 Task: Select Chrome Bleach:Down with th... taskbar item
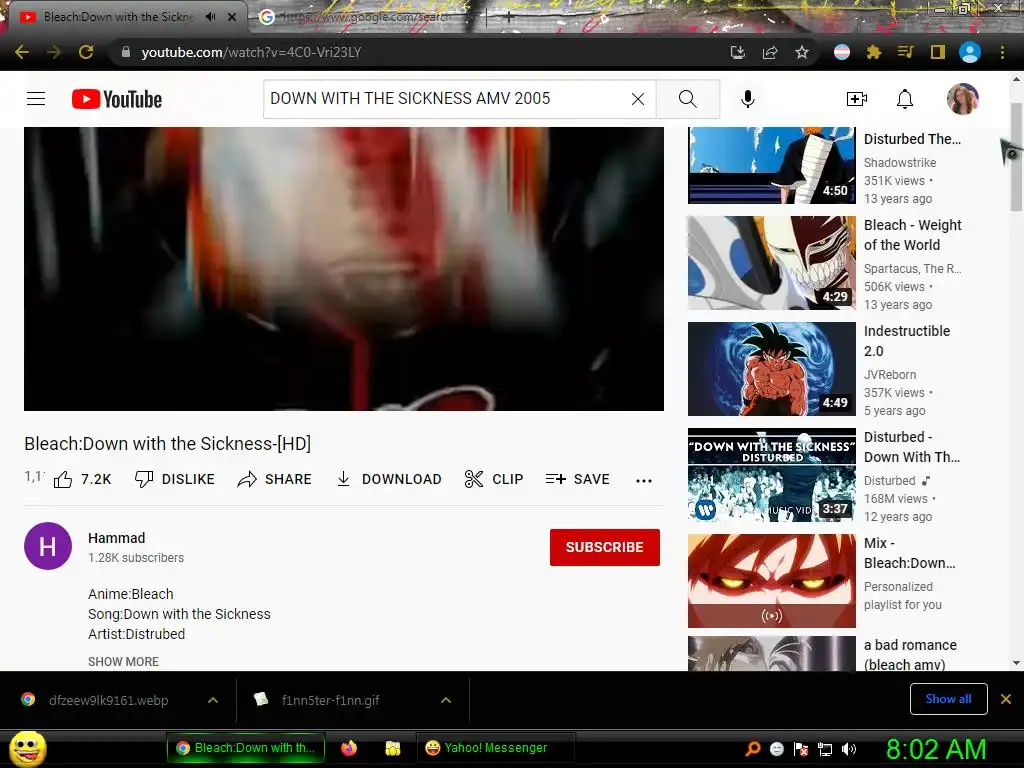click(246, 748)
